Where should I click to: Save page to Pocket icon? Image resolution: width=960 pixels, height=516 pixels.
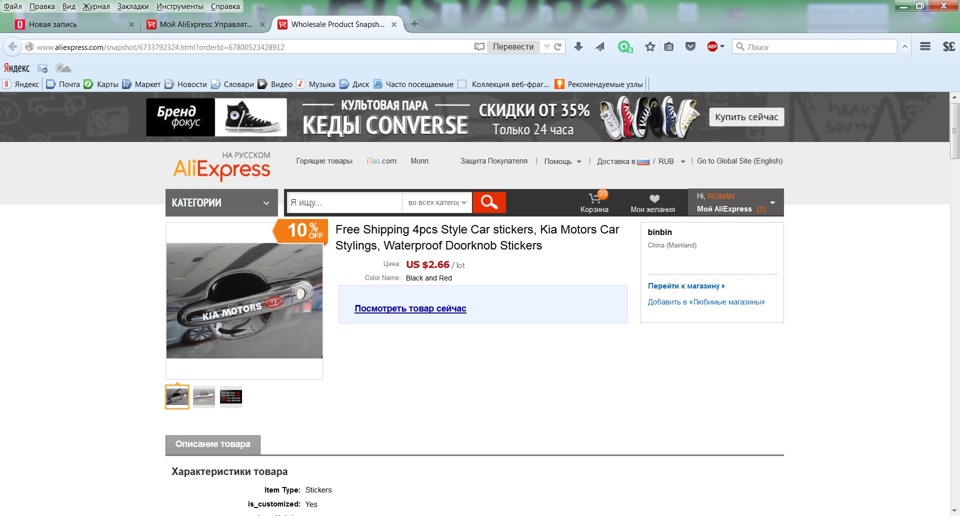tap(690, 47)
